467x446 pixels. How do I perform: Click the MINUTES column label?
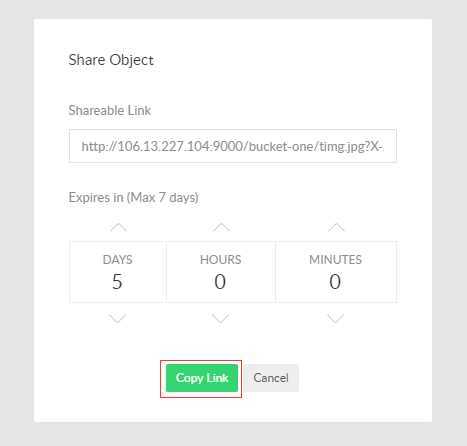coord(335,260)
